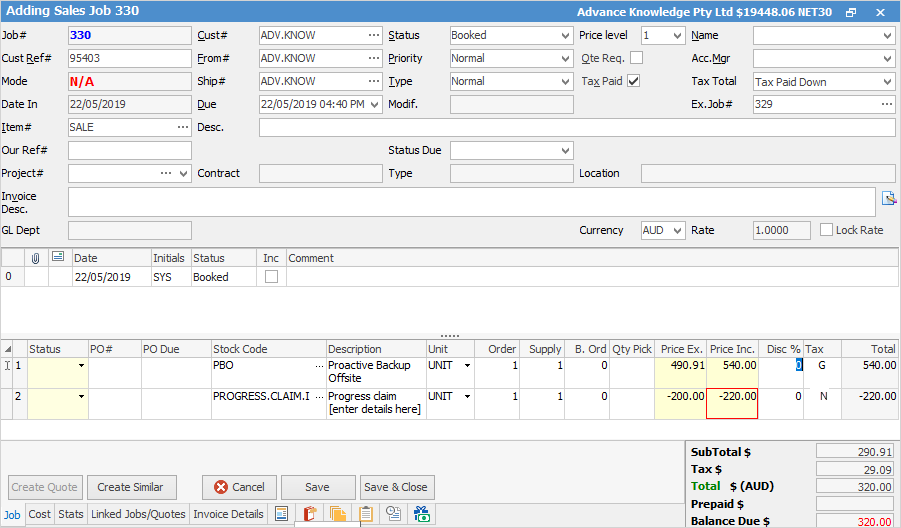This screenshot has height=528, width=901.
Task: Open the clock schedule icon tab at bottom
Action: 393,514
